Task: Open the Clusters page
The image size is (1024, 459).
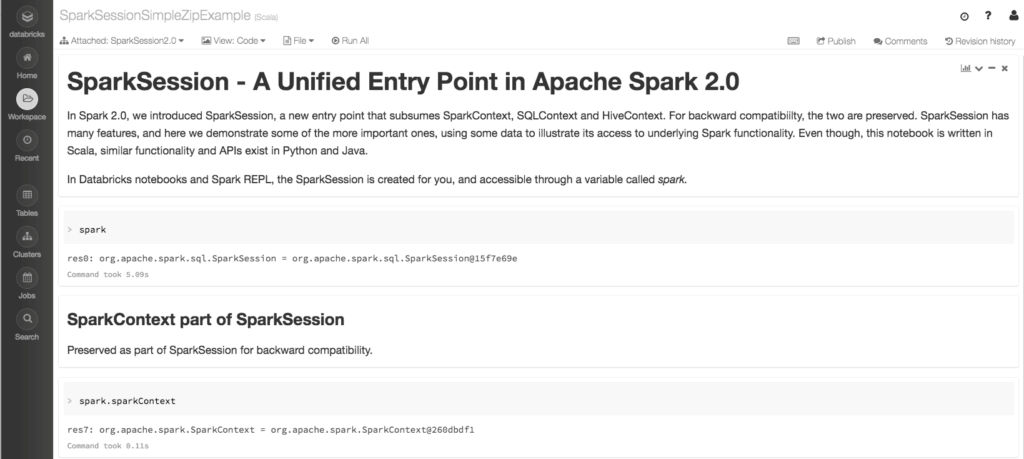Action: (x=27, y=237)
